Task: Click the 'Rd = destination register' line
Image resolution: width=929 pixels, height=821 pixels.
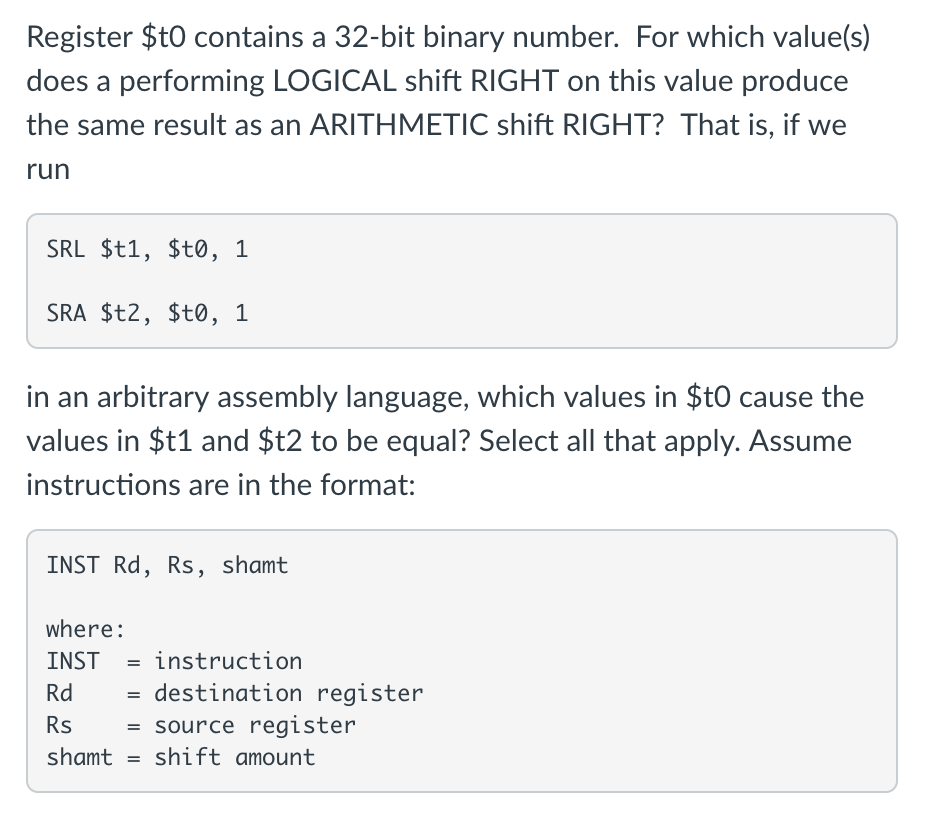Action: (235, 693)
